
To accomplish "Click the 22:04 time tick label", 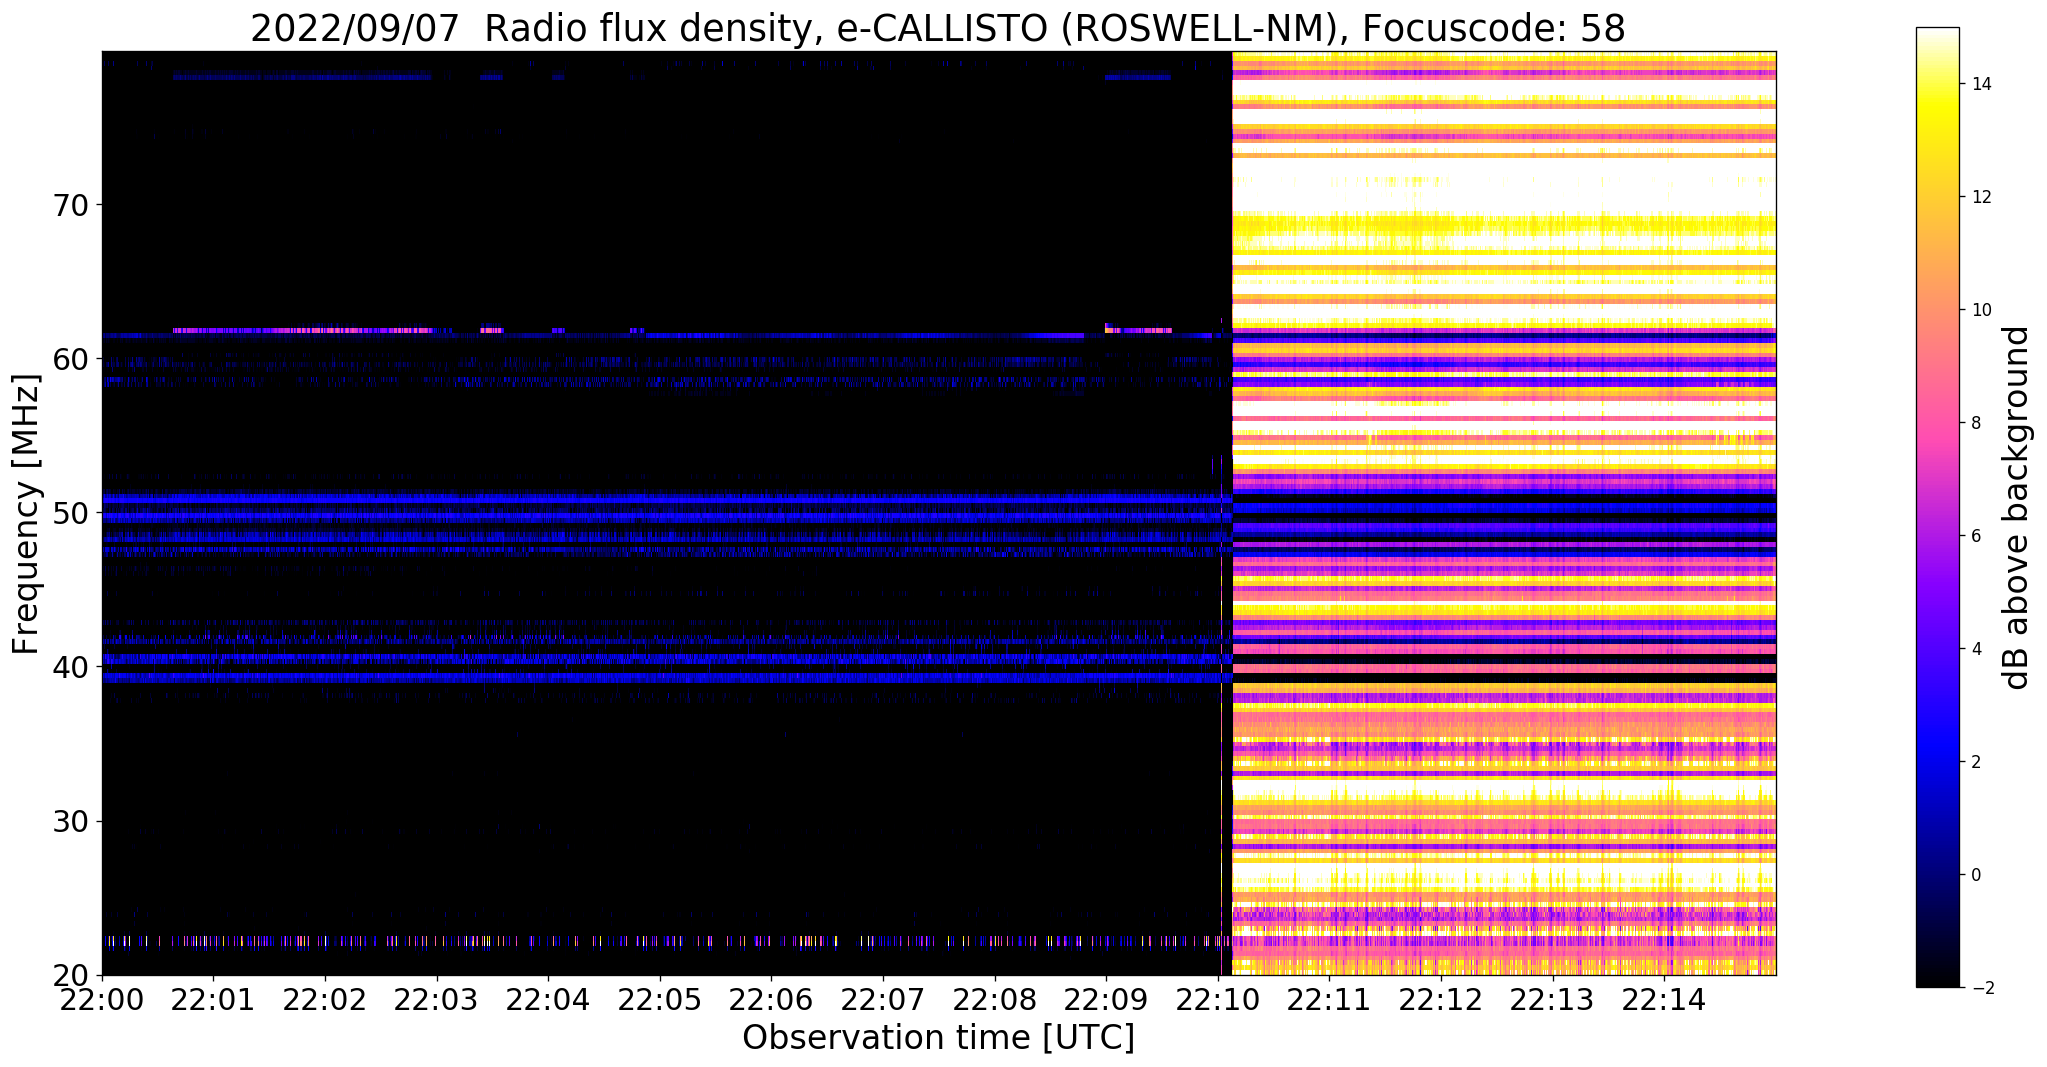I will [548, 998].
